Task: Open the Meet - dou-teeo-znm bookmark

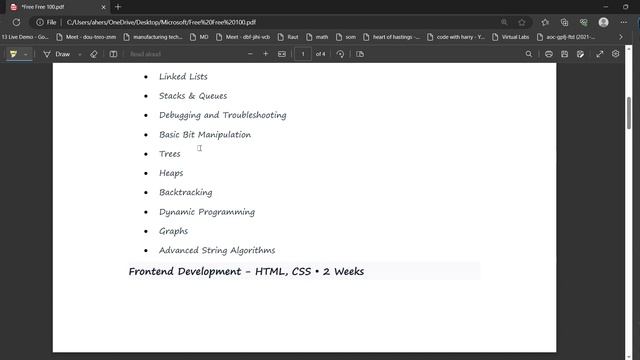Action: [x=86, y=37]
